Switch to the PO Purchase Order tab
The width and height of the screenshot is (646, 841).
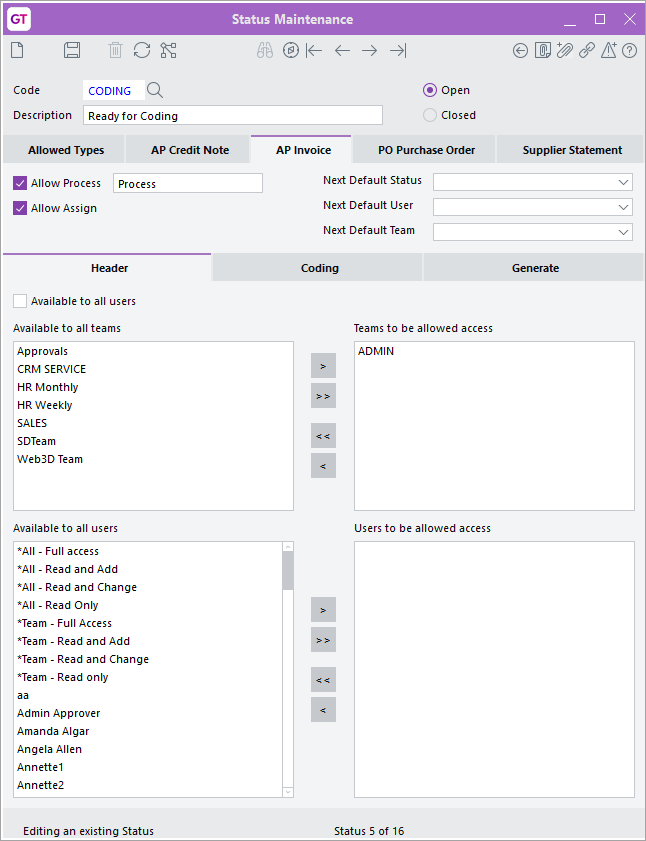point(426,150)
